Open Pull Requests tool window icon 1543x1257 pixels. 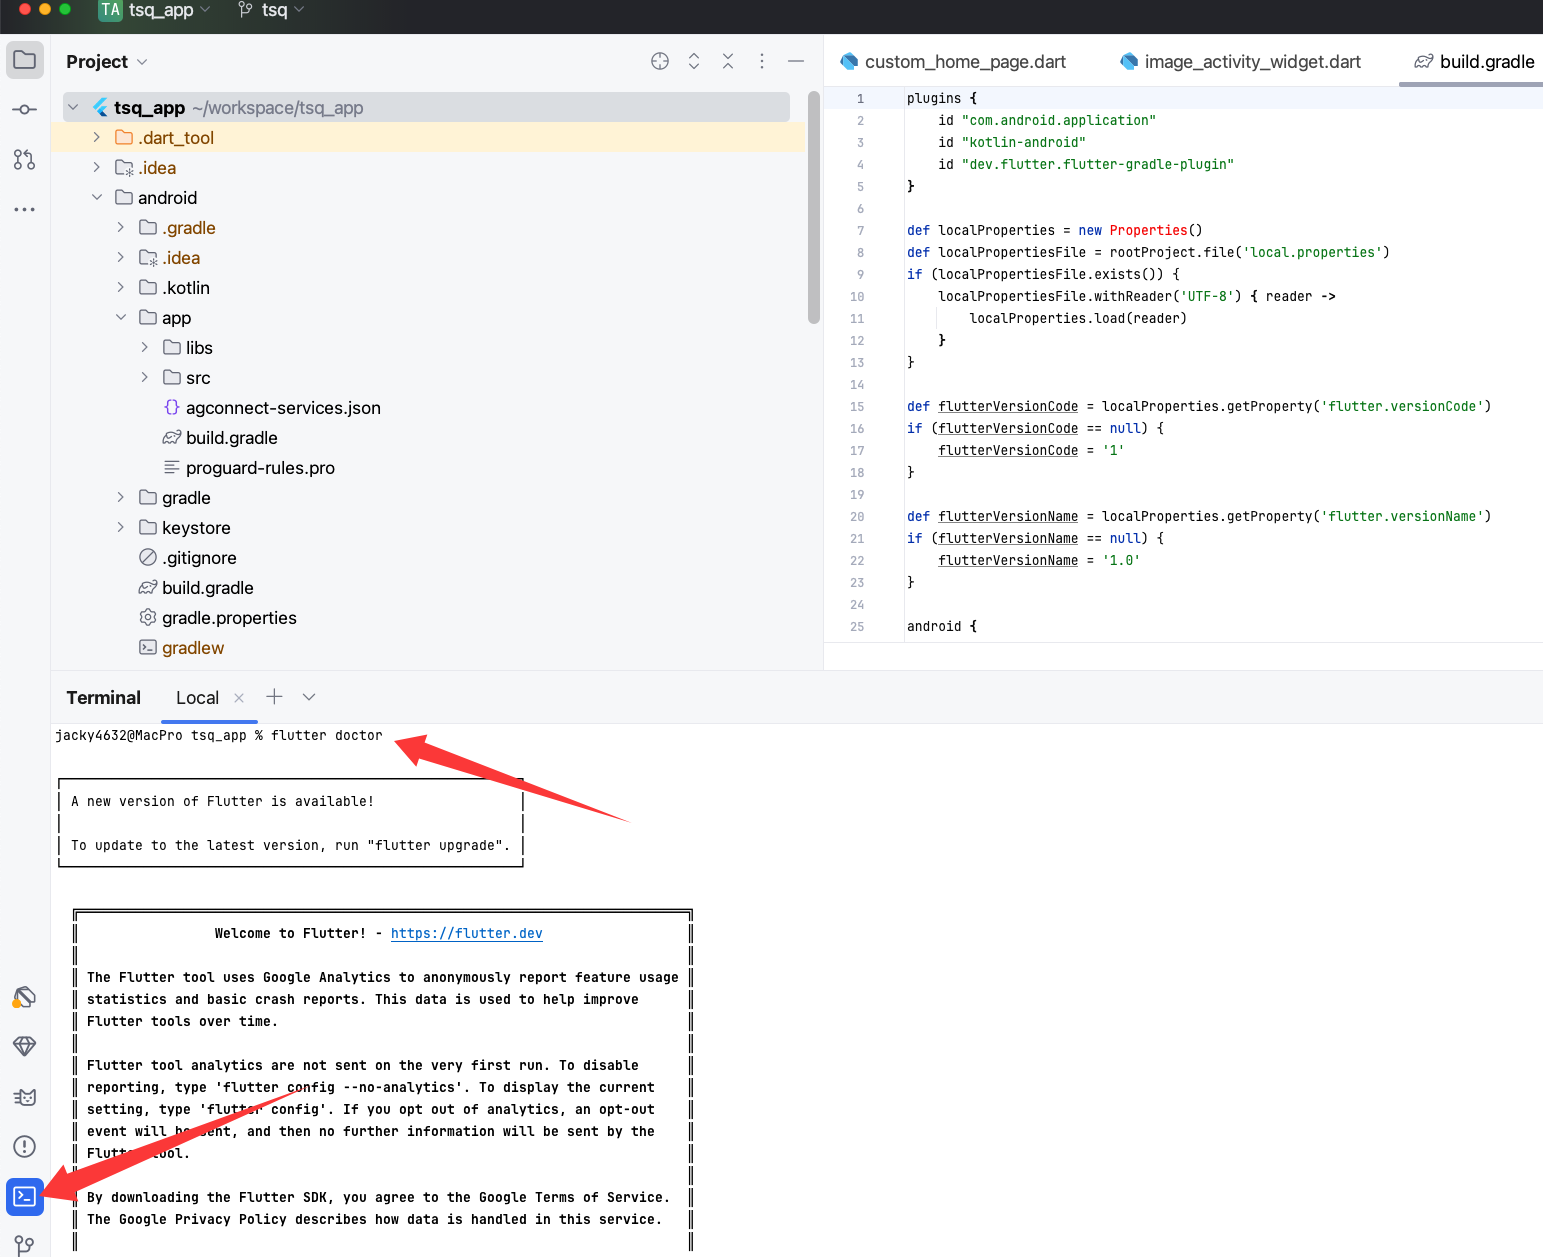[25, 159]
